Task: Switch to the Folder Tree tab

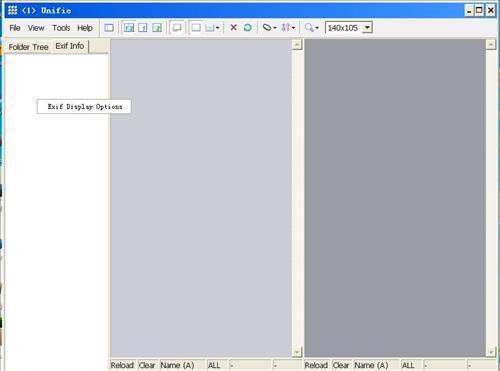Action: pyautogui.click(x=29, y=47)
